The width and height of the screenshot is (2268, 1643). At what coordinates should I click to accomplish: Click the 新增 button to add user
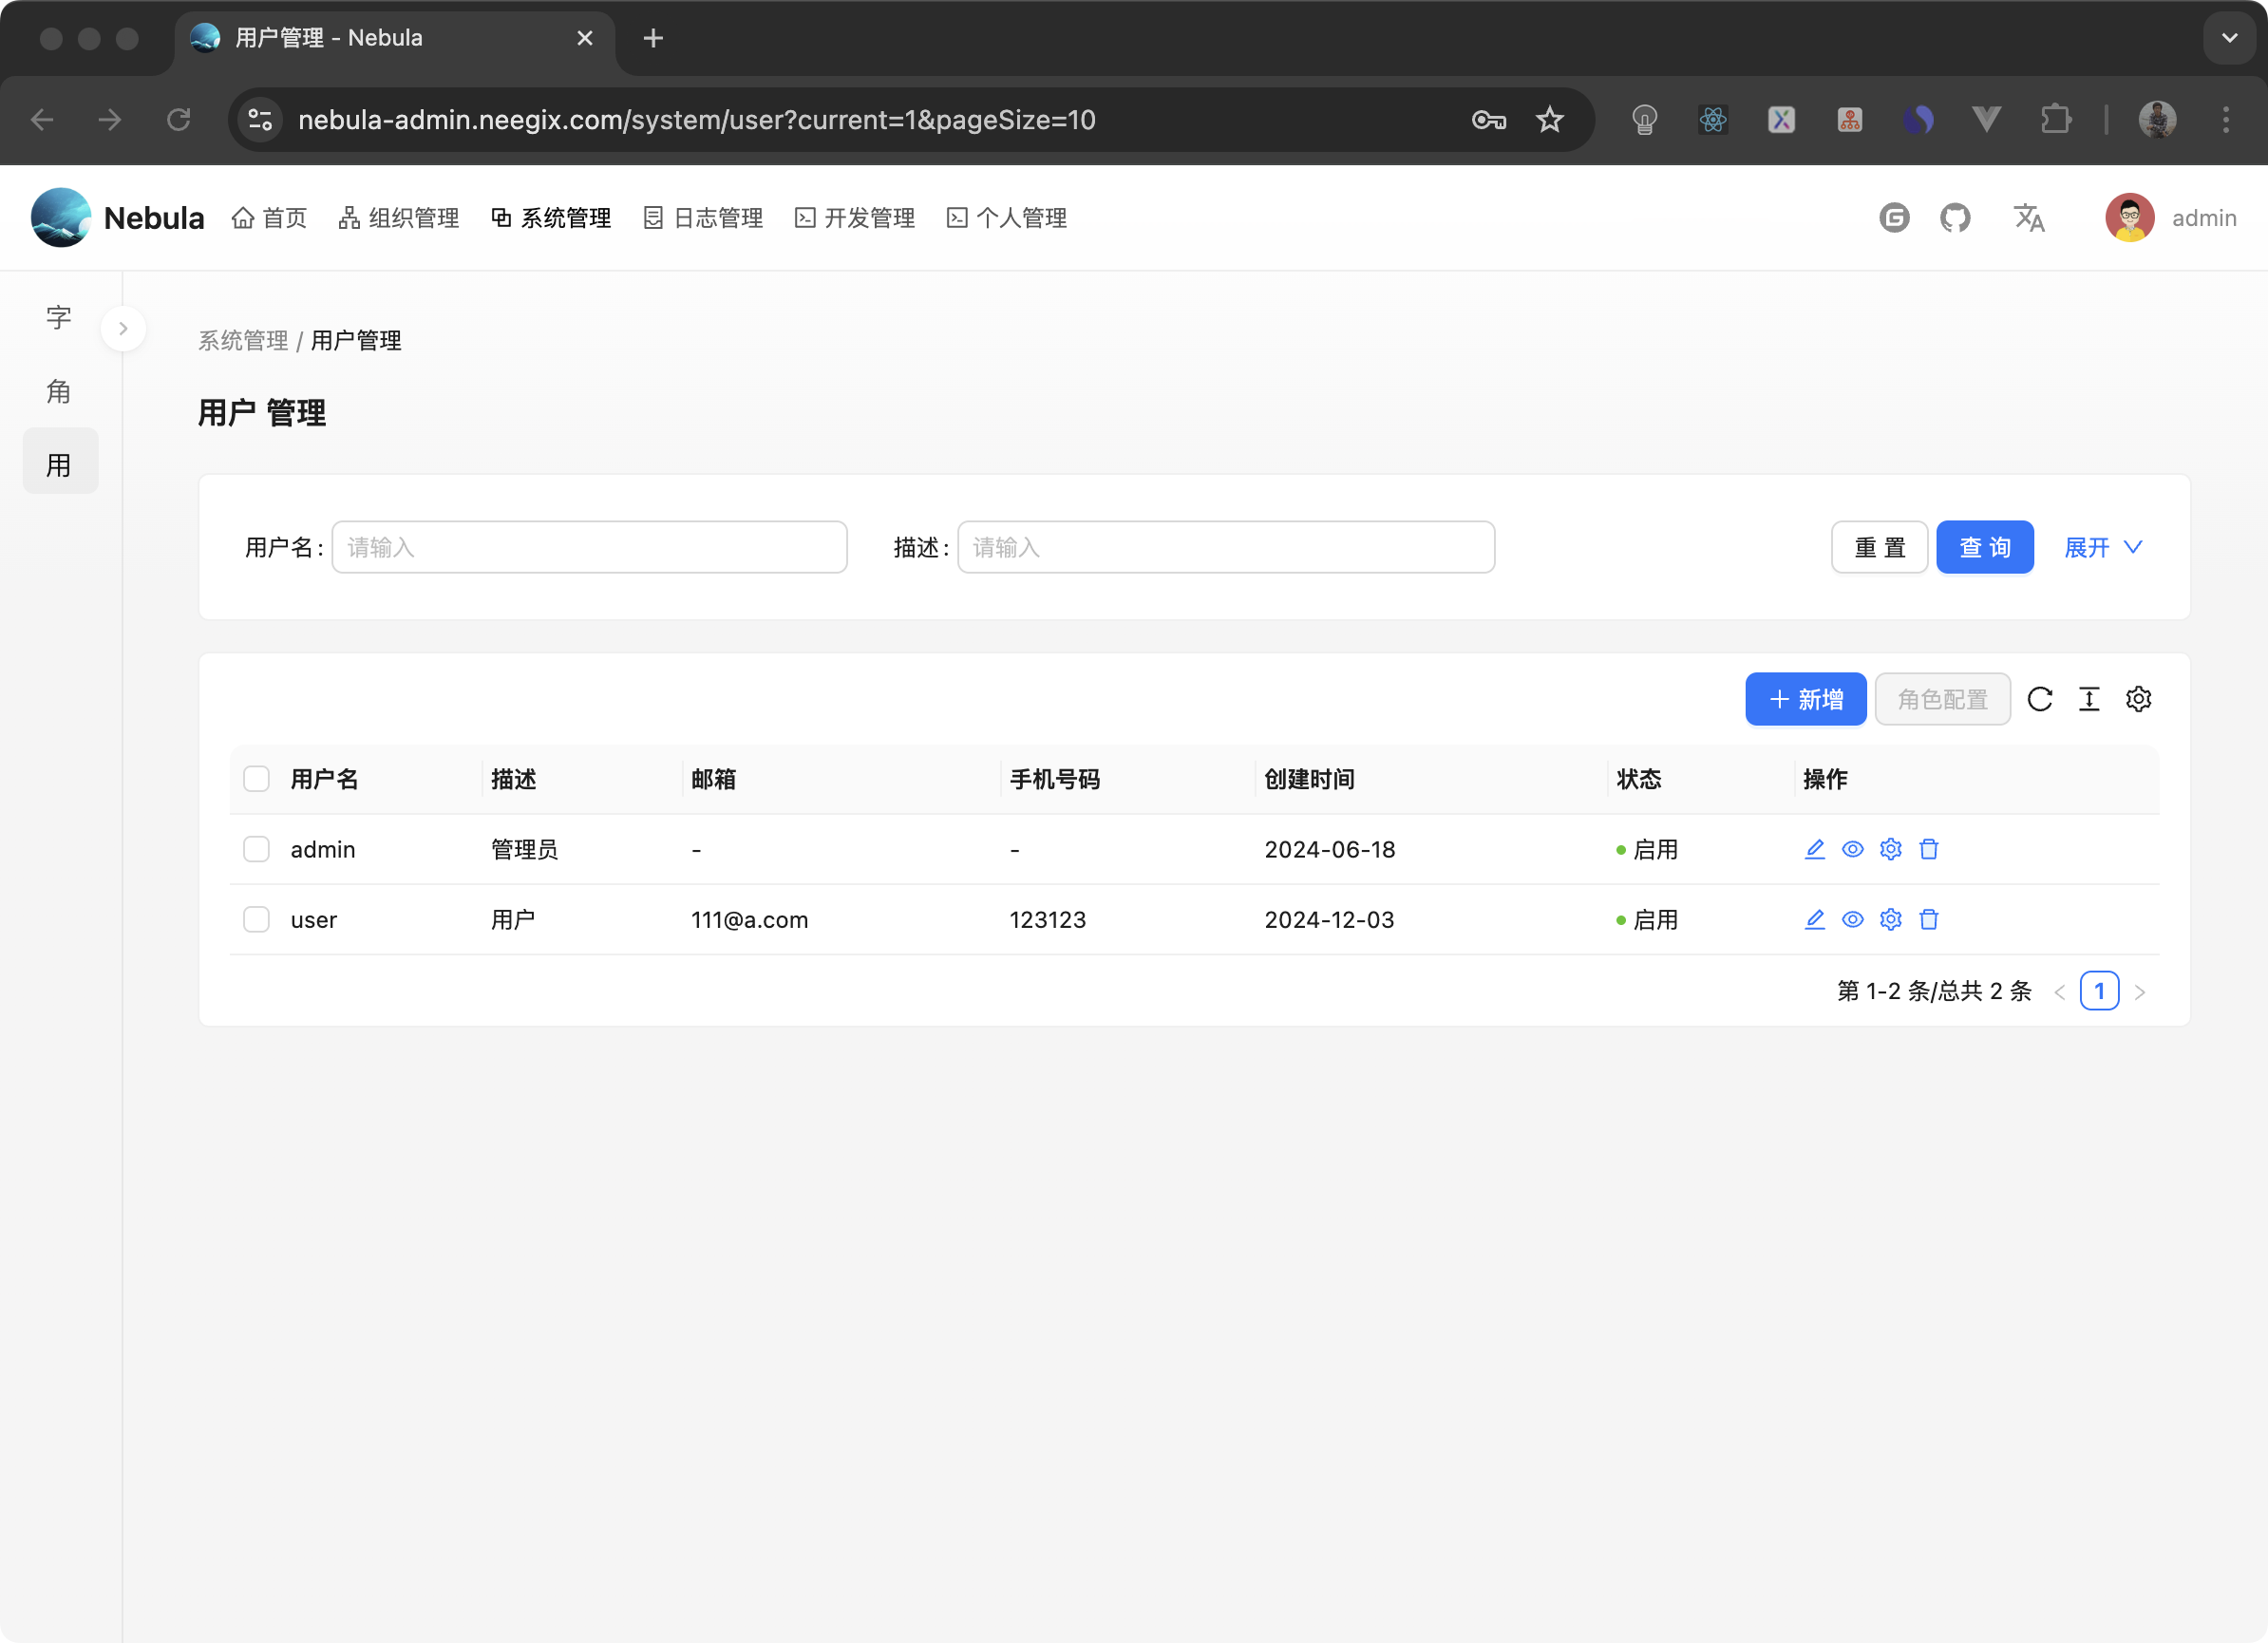click(x=1805, y=699)
